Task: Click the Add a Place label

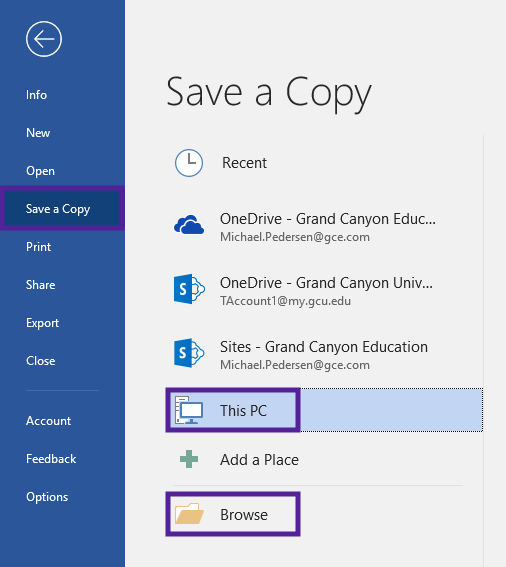Action: coord(259,460)
